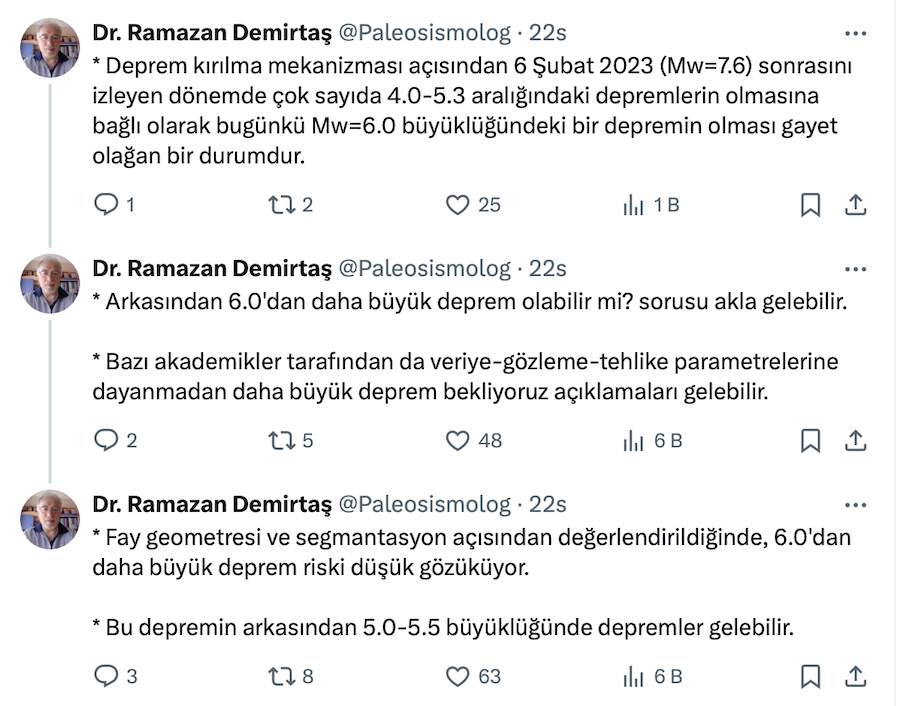Open more options on second tweet
910x706 pixels.
pyautogui.click(x=855, y=269)
